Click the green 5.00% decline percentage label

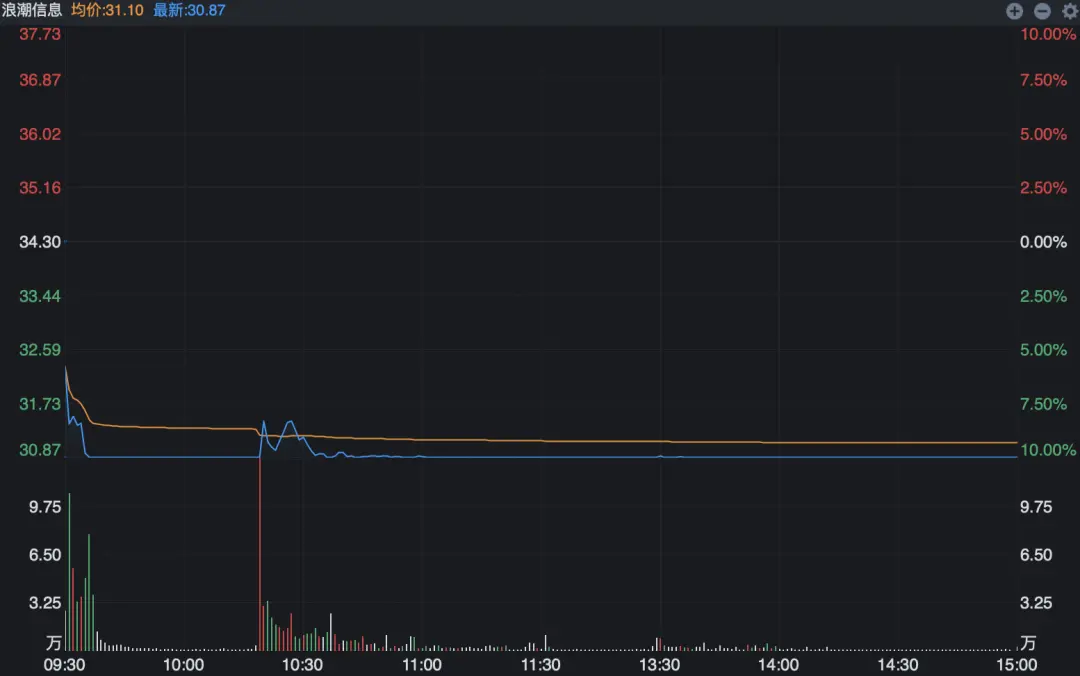1042,350
